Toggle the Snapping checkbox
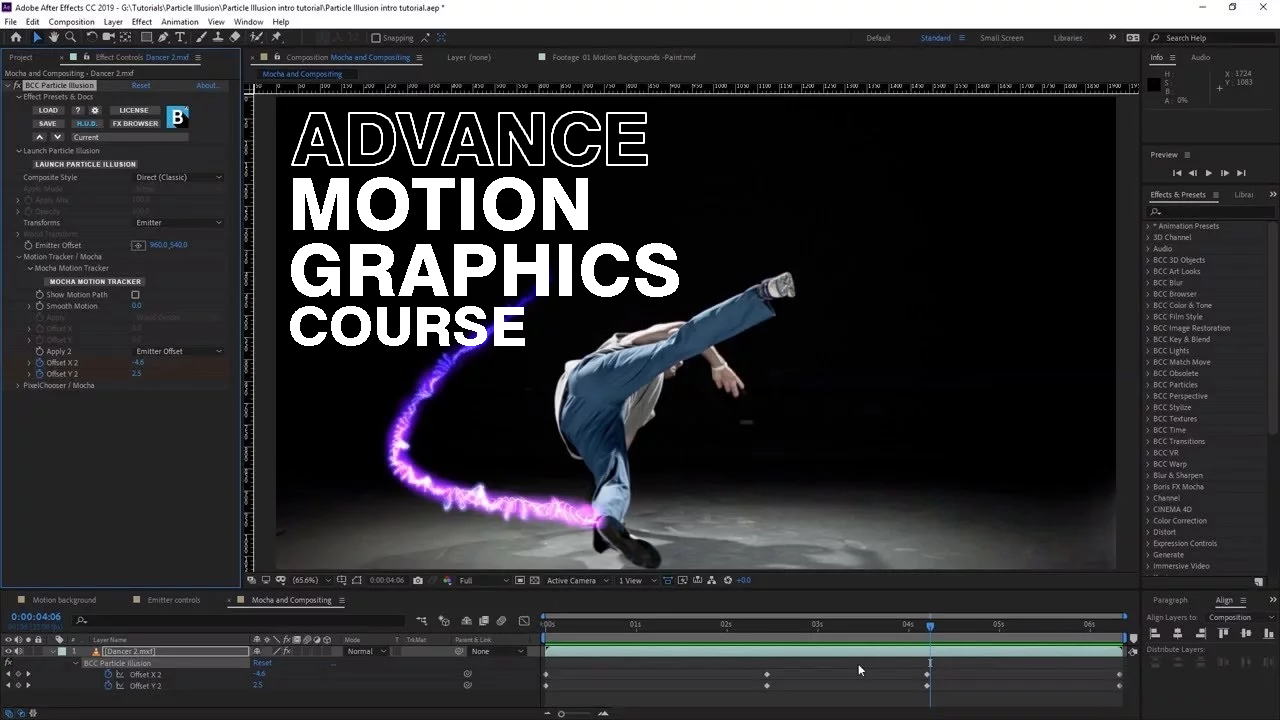This screenshot has height=720, width=1280. click(376, 38)
